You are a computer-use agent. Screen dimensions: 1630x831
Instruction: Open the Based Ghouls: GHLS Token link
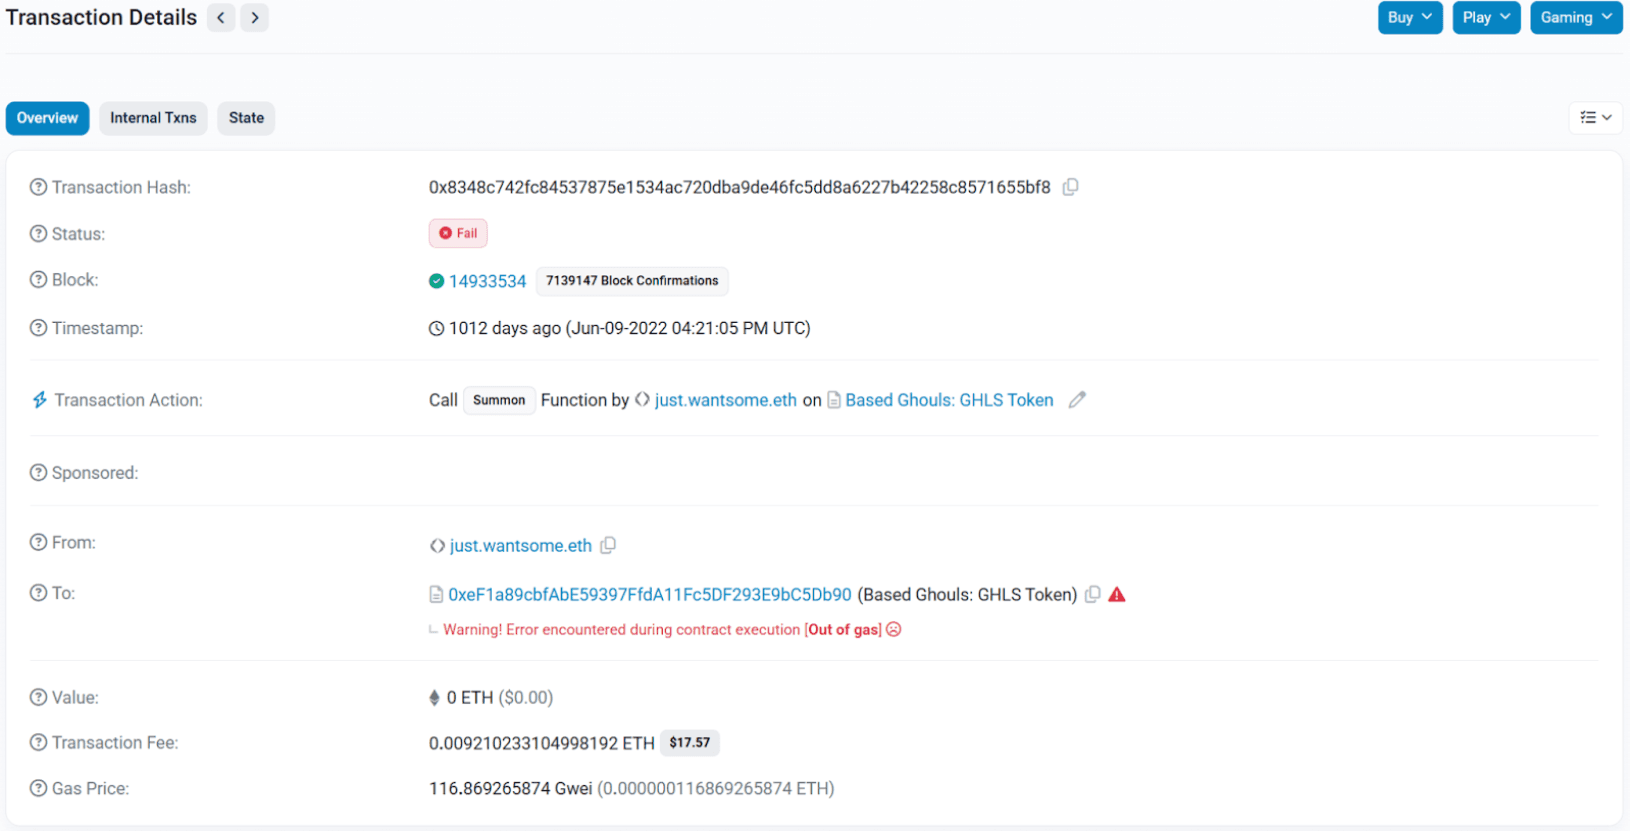coord(949,400)
